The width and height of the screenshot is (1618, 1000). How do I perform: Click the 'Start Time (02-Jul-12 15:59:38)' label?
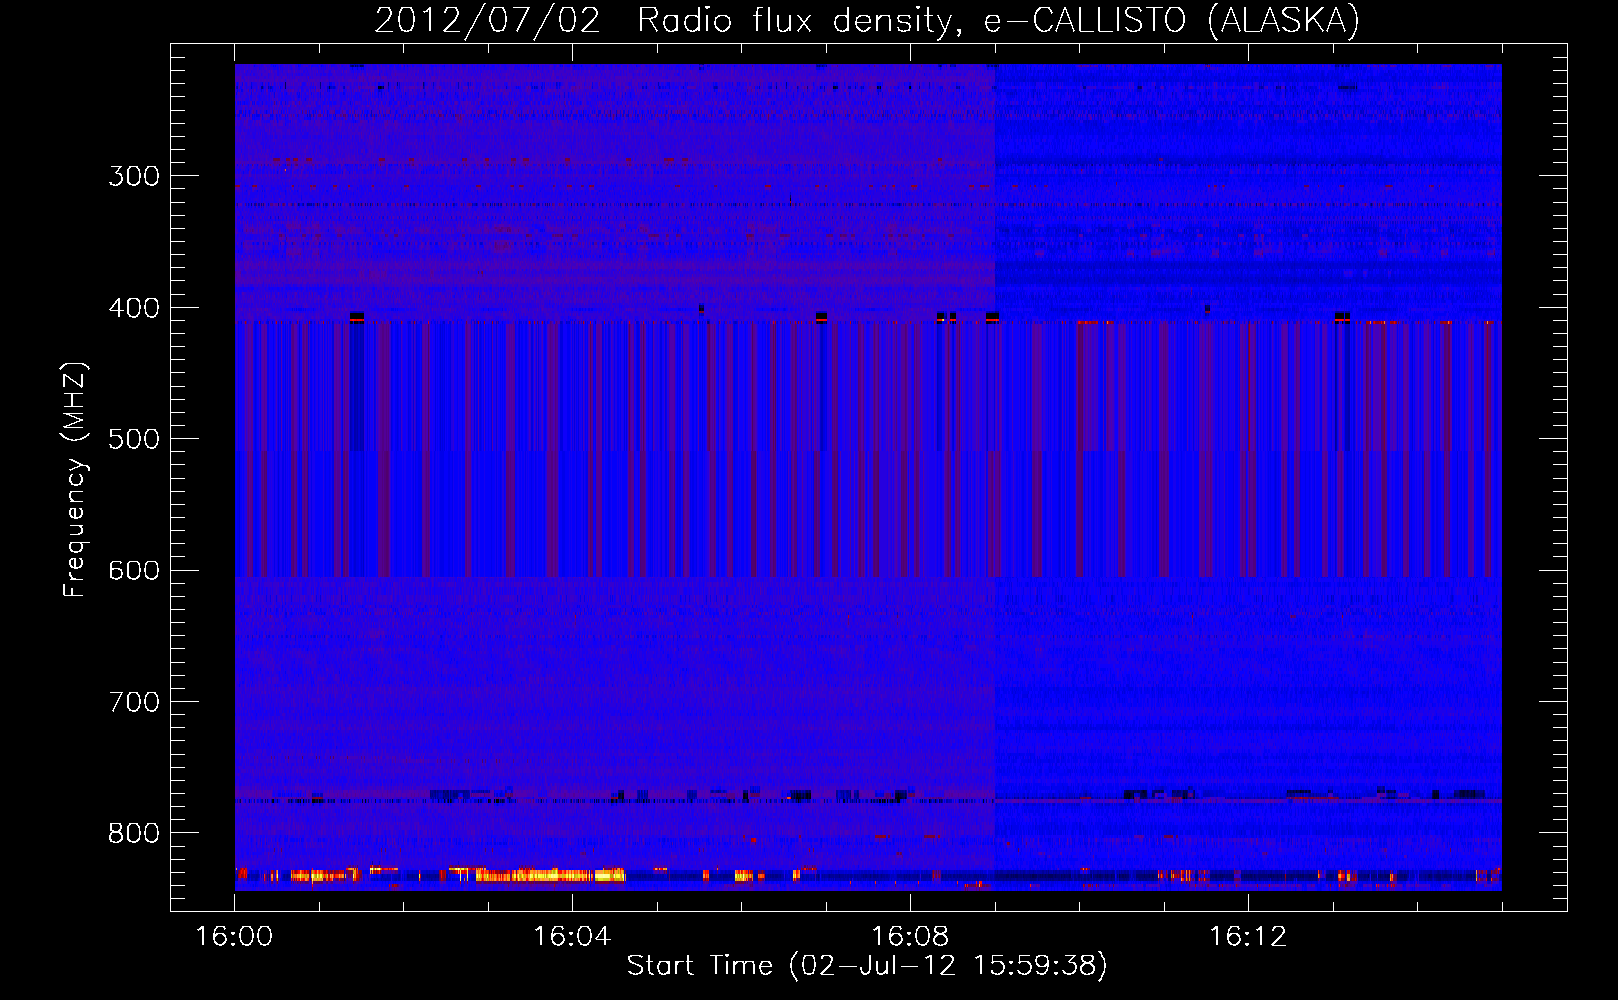coord(867,966)
